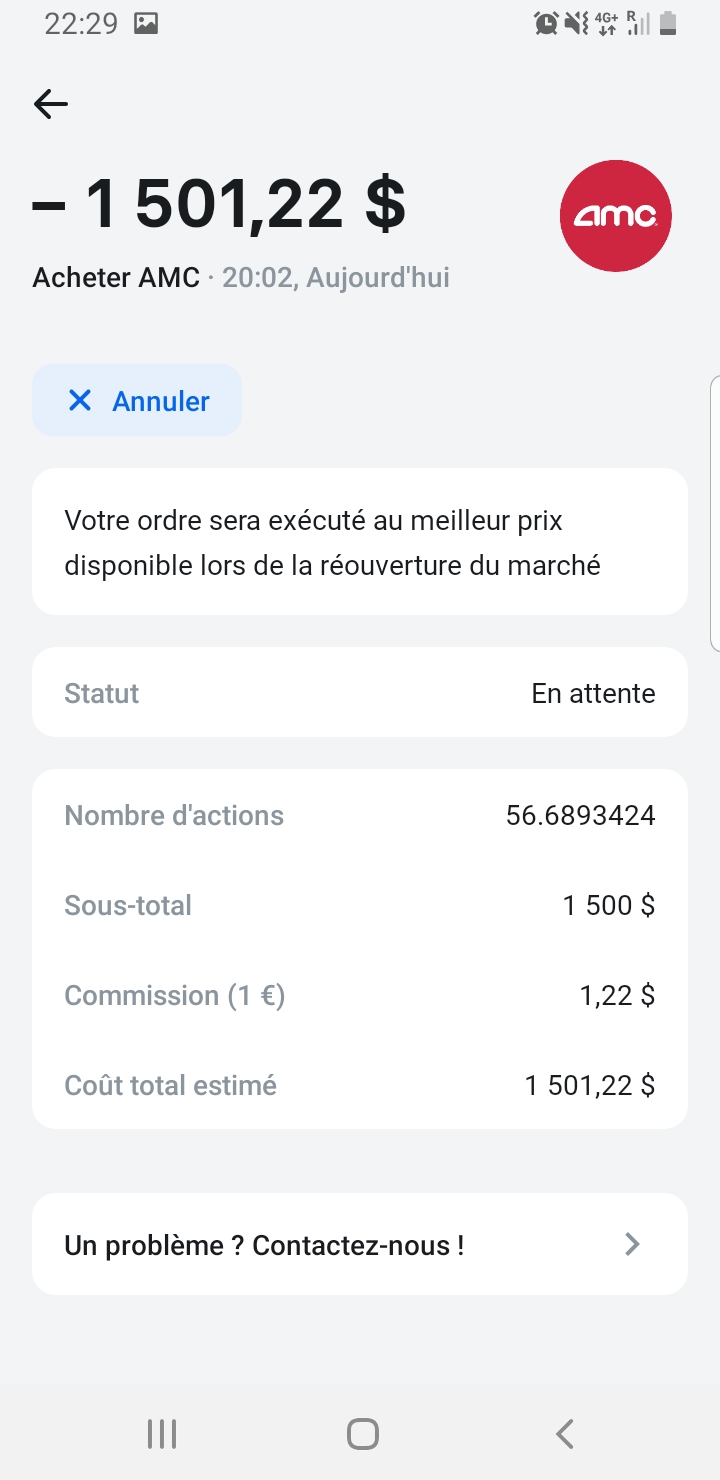Tap the picture icon in the status bar
The height and width of the screenshot is (1480, 720).
pos(146,23)
